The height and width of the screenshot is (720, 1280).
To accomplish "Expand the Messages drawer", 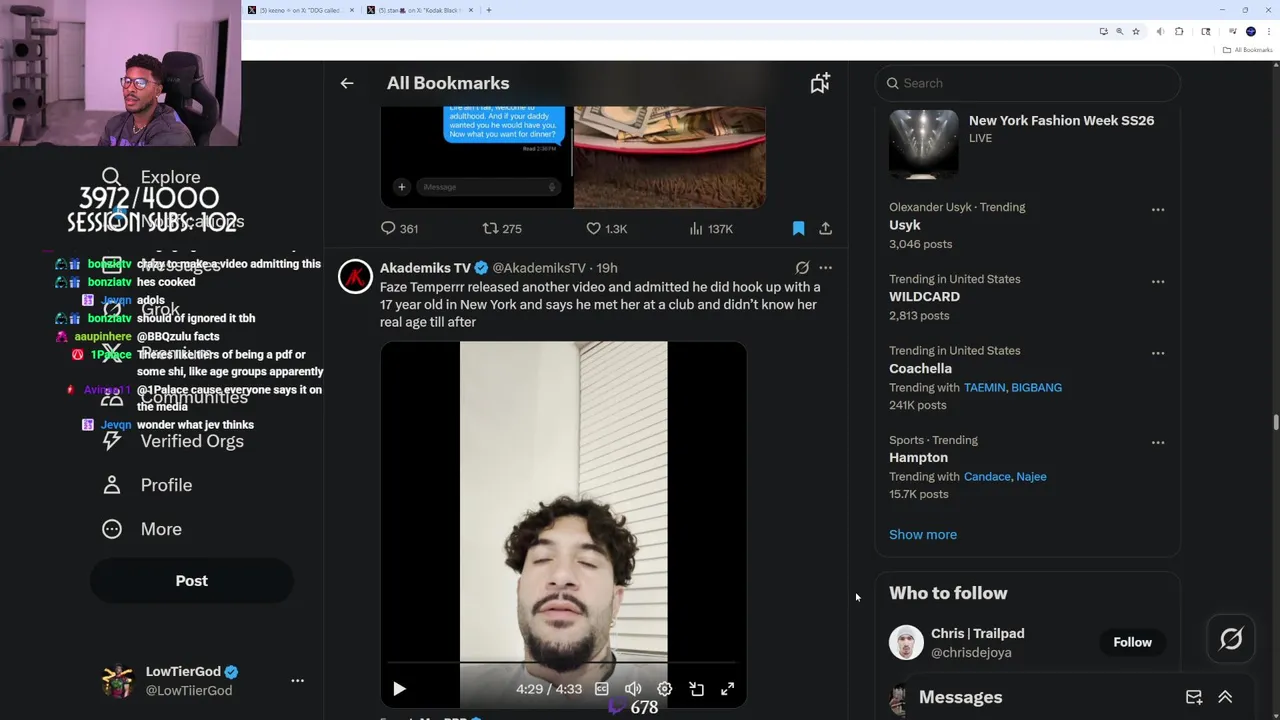I will tap(1225, 697).
